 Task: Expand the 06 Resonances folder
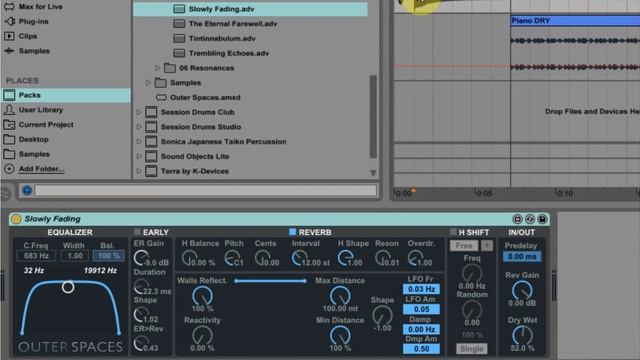[158, 68]
